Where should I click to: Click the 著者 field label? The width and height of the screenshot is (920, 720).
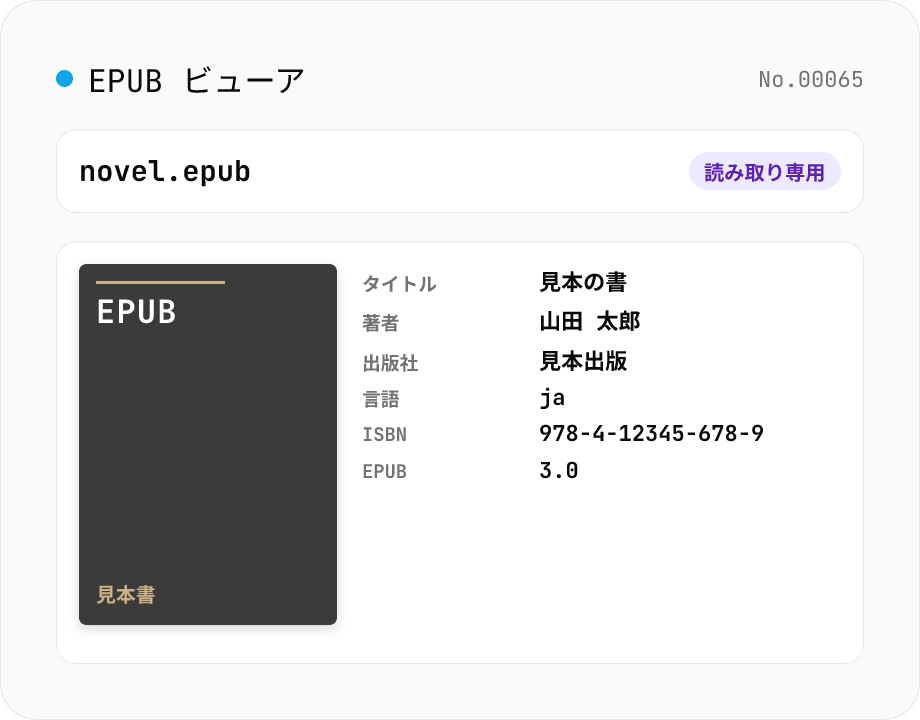381,323
